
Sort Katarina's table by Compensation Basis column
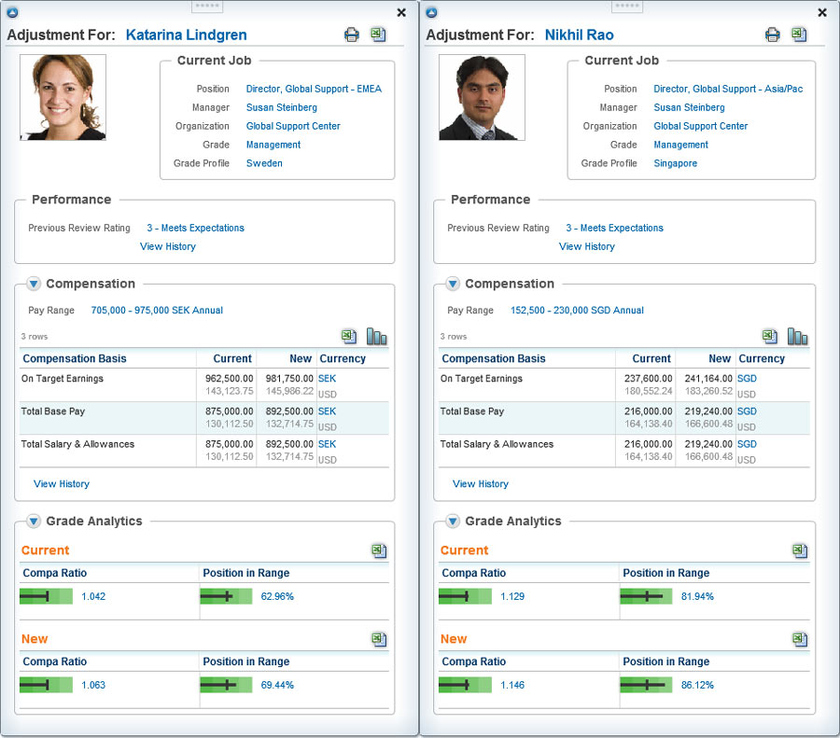coord(75,358)
